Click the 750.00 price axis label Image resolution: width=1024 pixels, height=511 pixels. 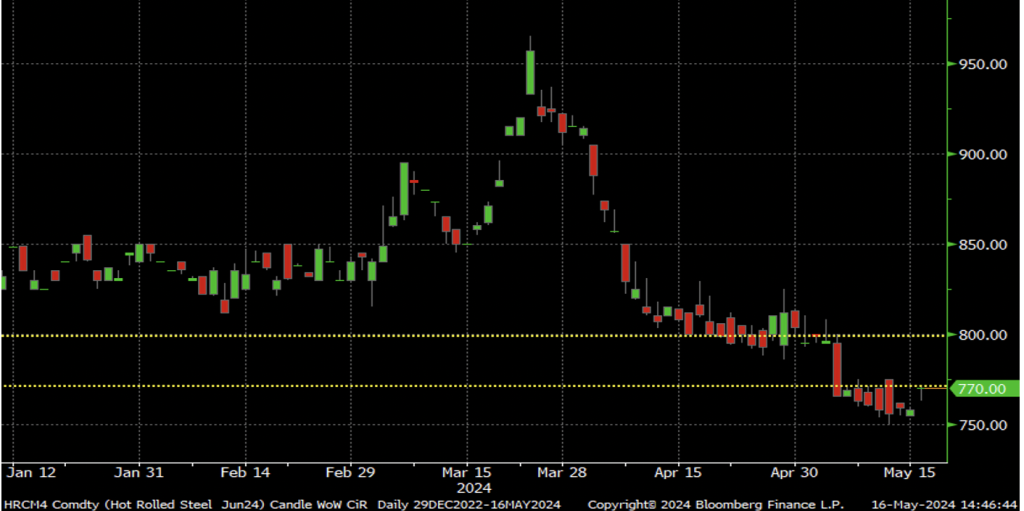[982, 425]
